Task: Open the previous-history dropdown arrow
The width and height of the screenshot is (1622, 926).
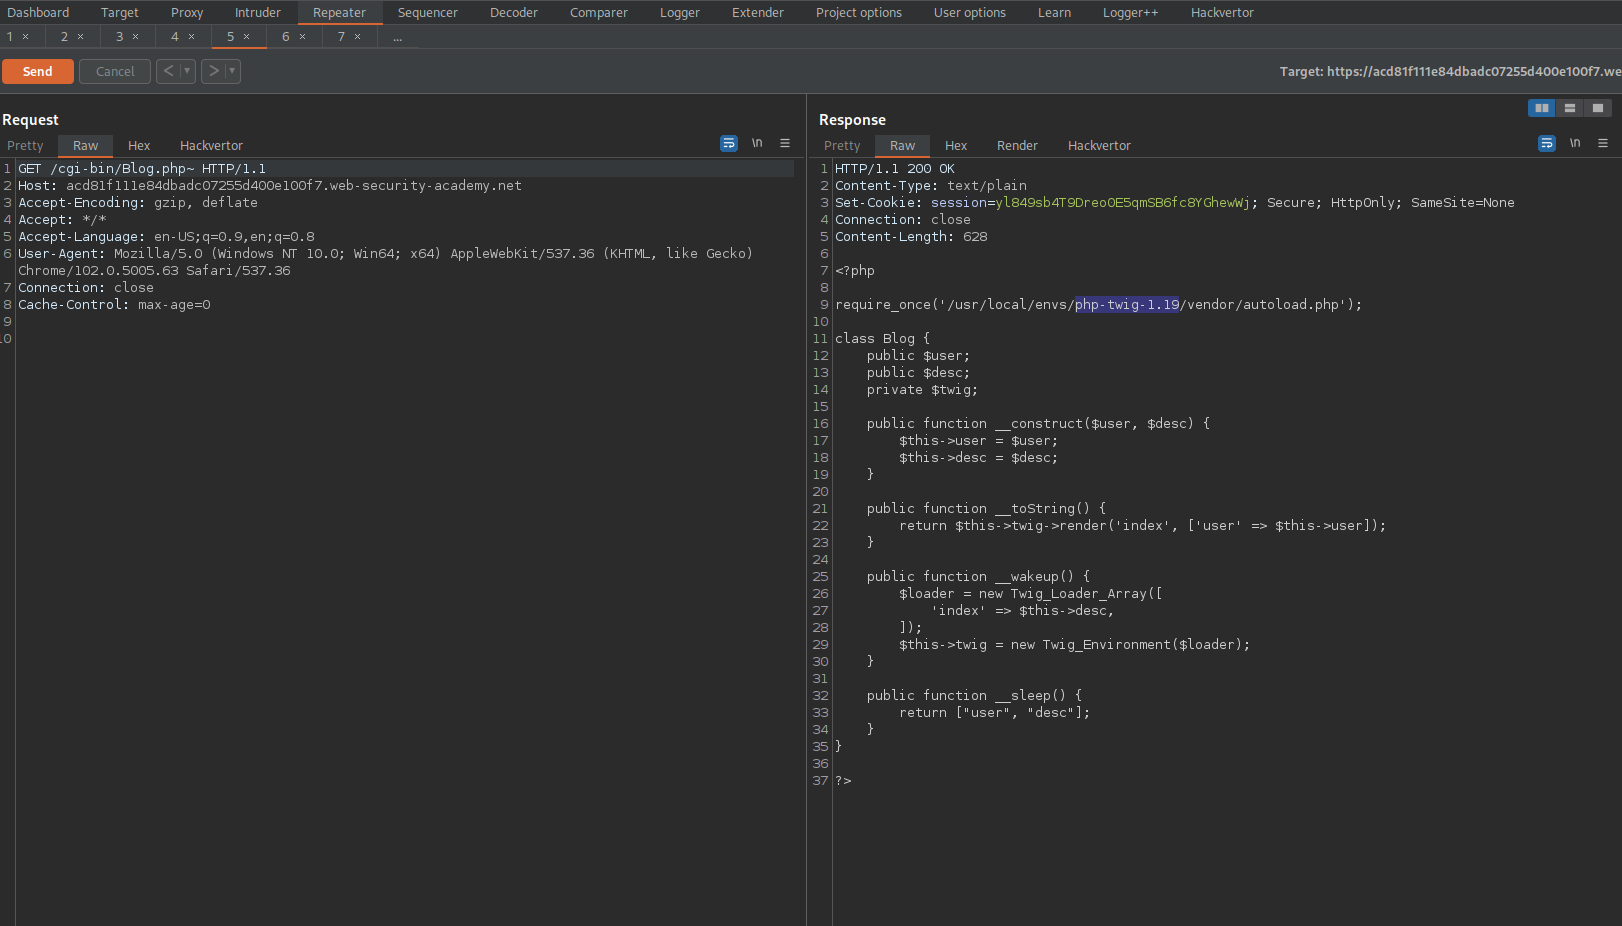Action: point(187,71)
